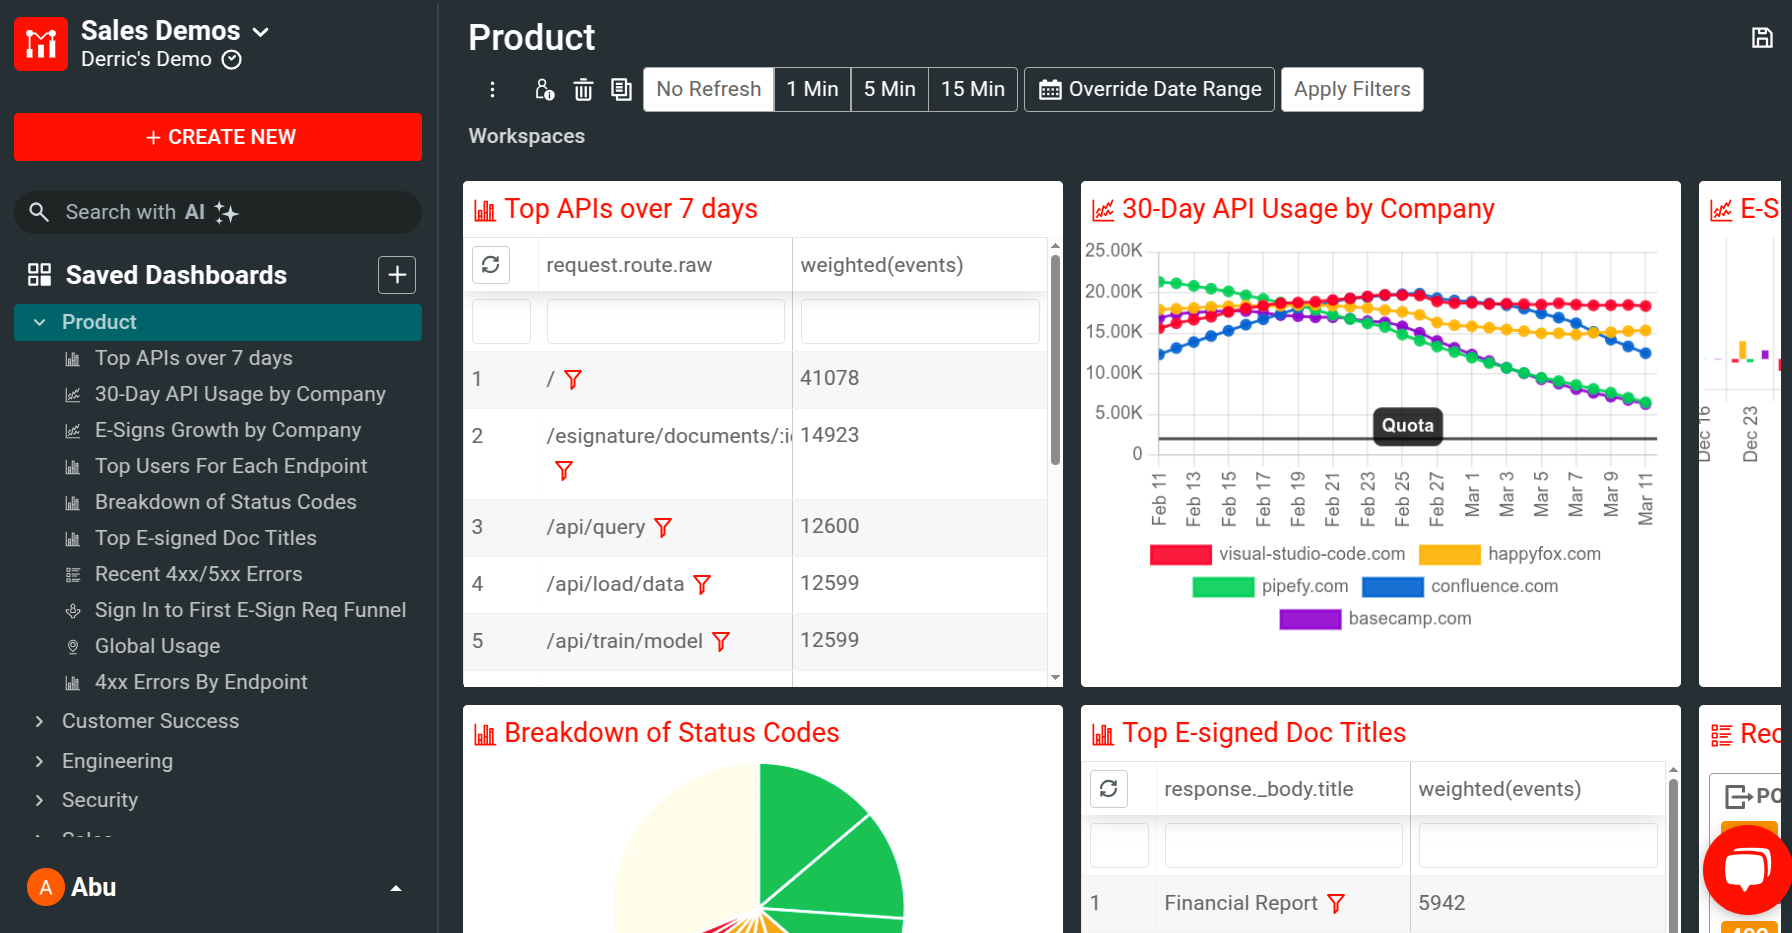Select the Breakdown of Status Codes dashboard item
The height and width of the screenshot is (933, 1792).
point(225,502)
